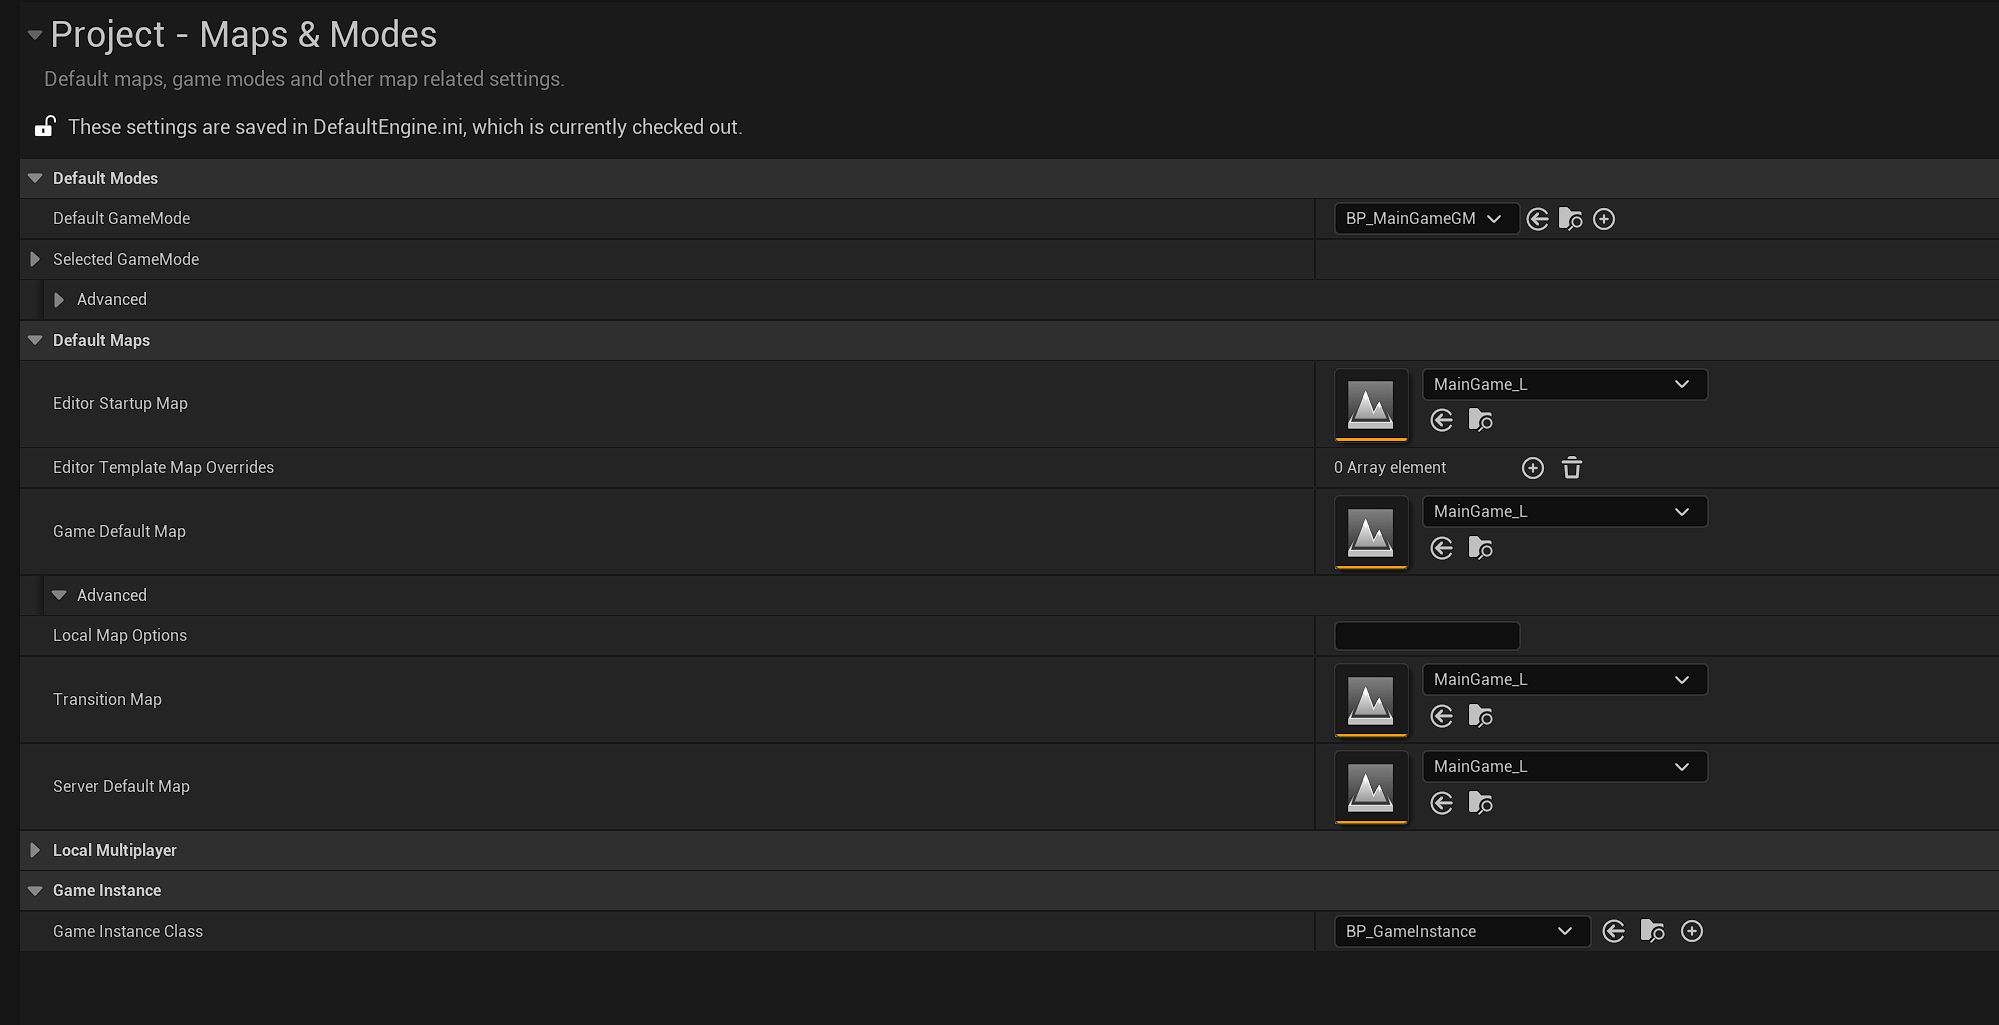Expand the Selected GameMode section
Image resolution: width=1999 pixels, height=1025 pixels.
click(x=34, y=259)
